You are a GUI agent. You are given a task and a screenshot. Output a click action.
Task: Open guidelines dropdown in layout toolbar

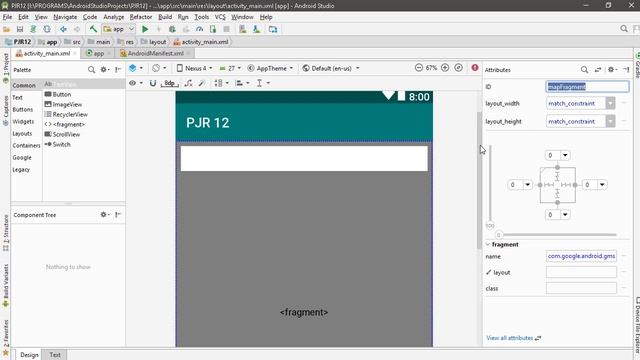263,83
